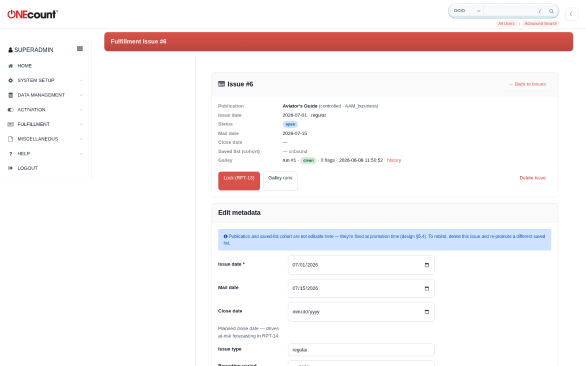Click the Galley runs button
Viewport: 586px width, 366px height.
[280, 181]
